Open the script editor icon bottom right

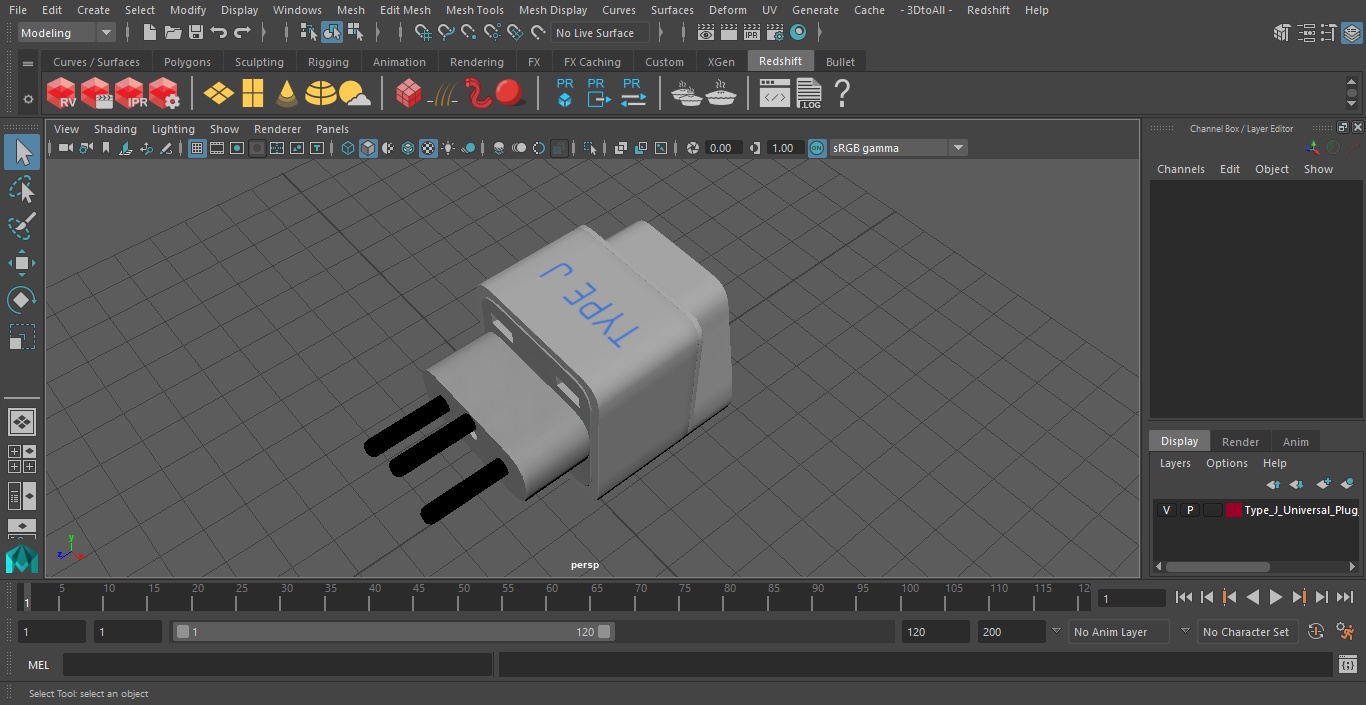tap(1347, 665)
